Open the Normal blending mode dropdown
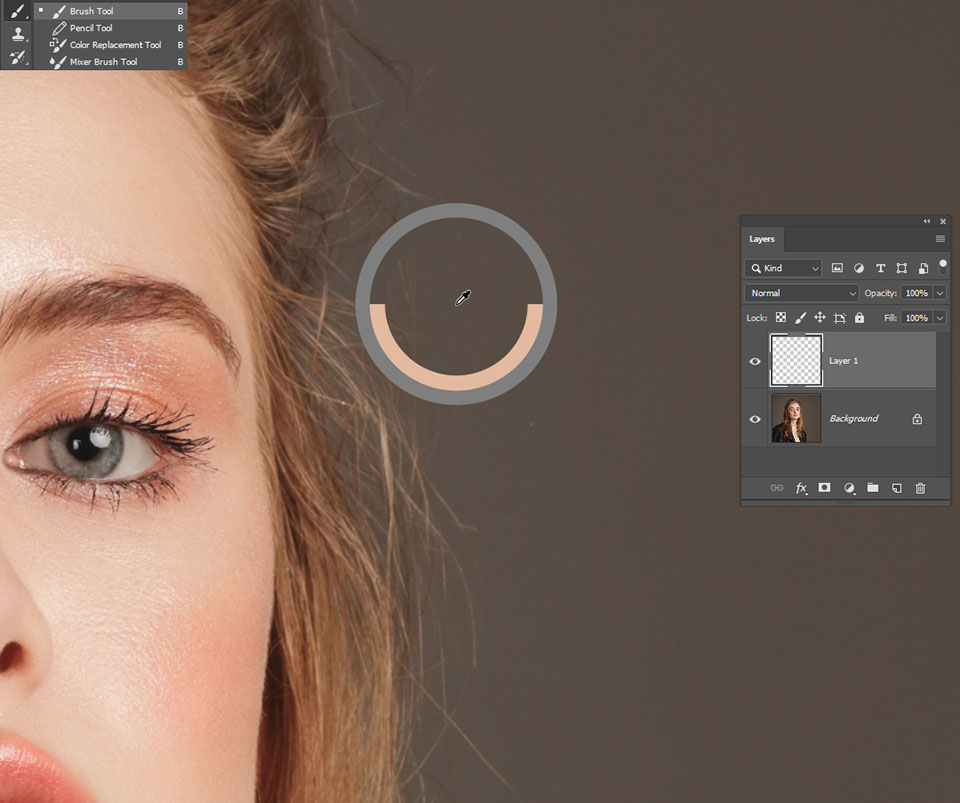This screenshot has height=803, width=960. point(799,292)
